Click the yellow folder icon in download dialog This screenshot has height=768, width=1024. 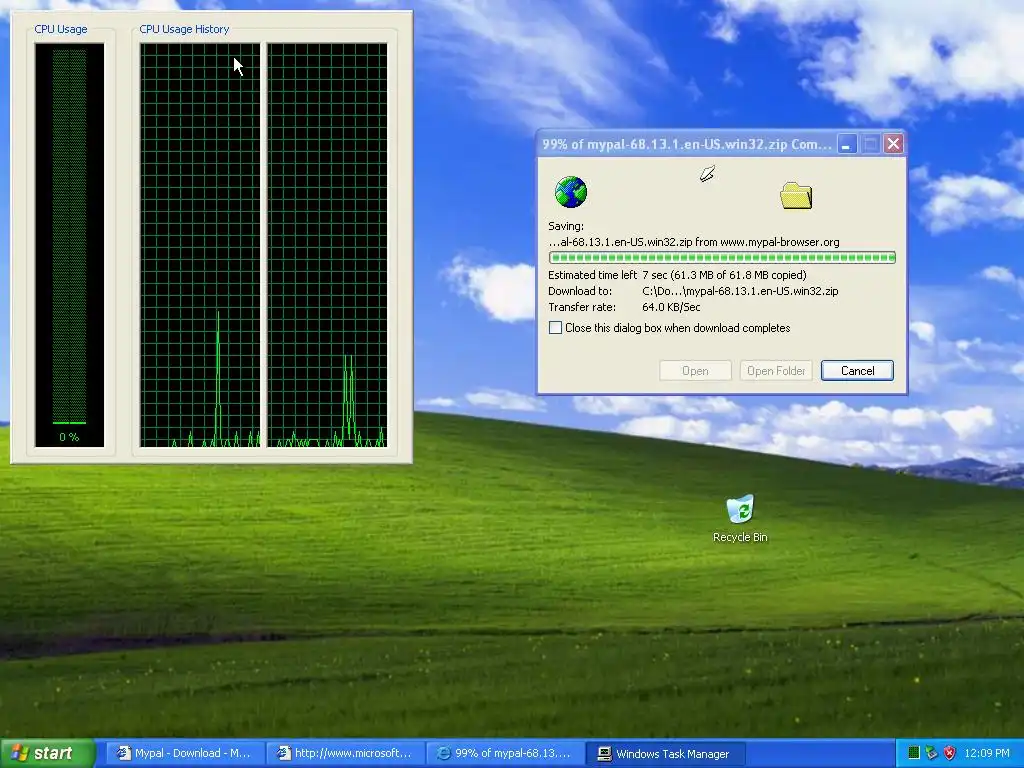click(x=796, y=196)
